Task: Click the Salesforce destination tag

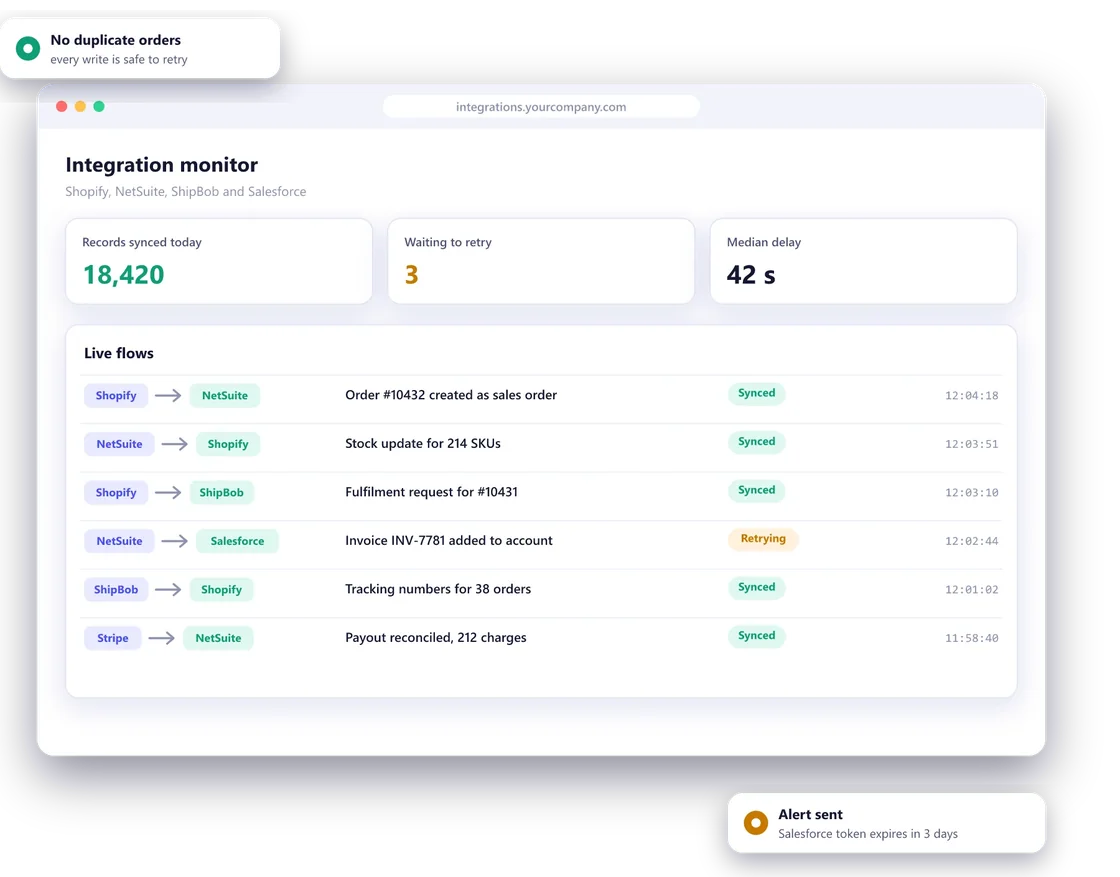Action: pyautogui.click(x=237, y=541)
